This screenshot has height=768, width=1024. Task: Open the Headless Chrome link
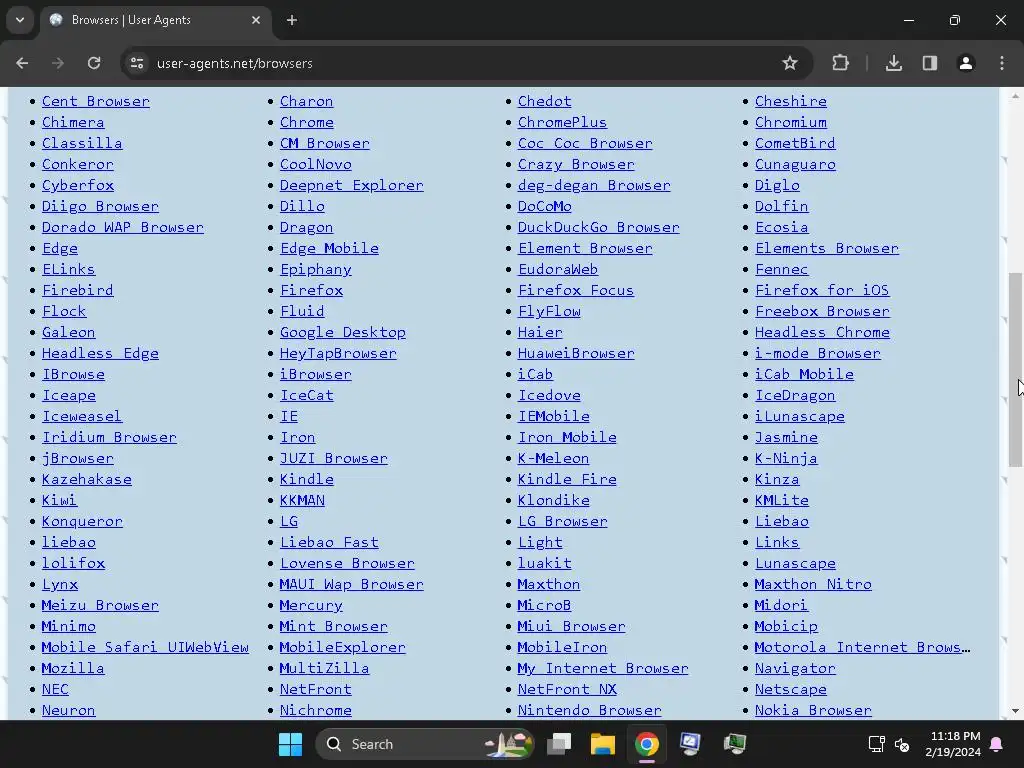[822, 332]
